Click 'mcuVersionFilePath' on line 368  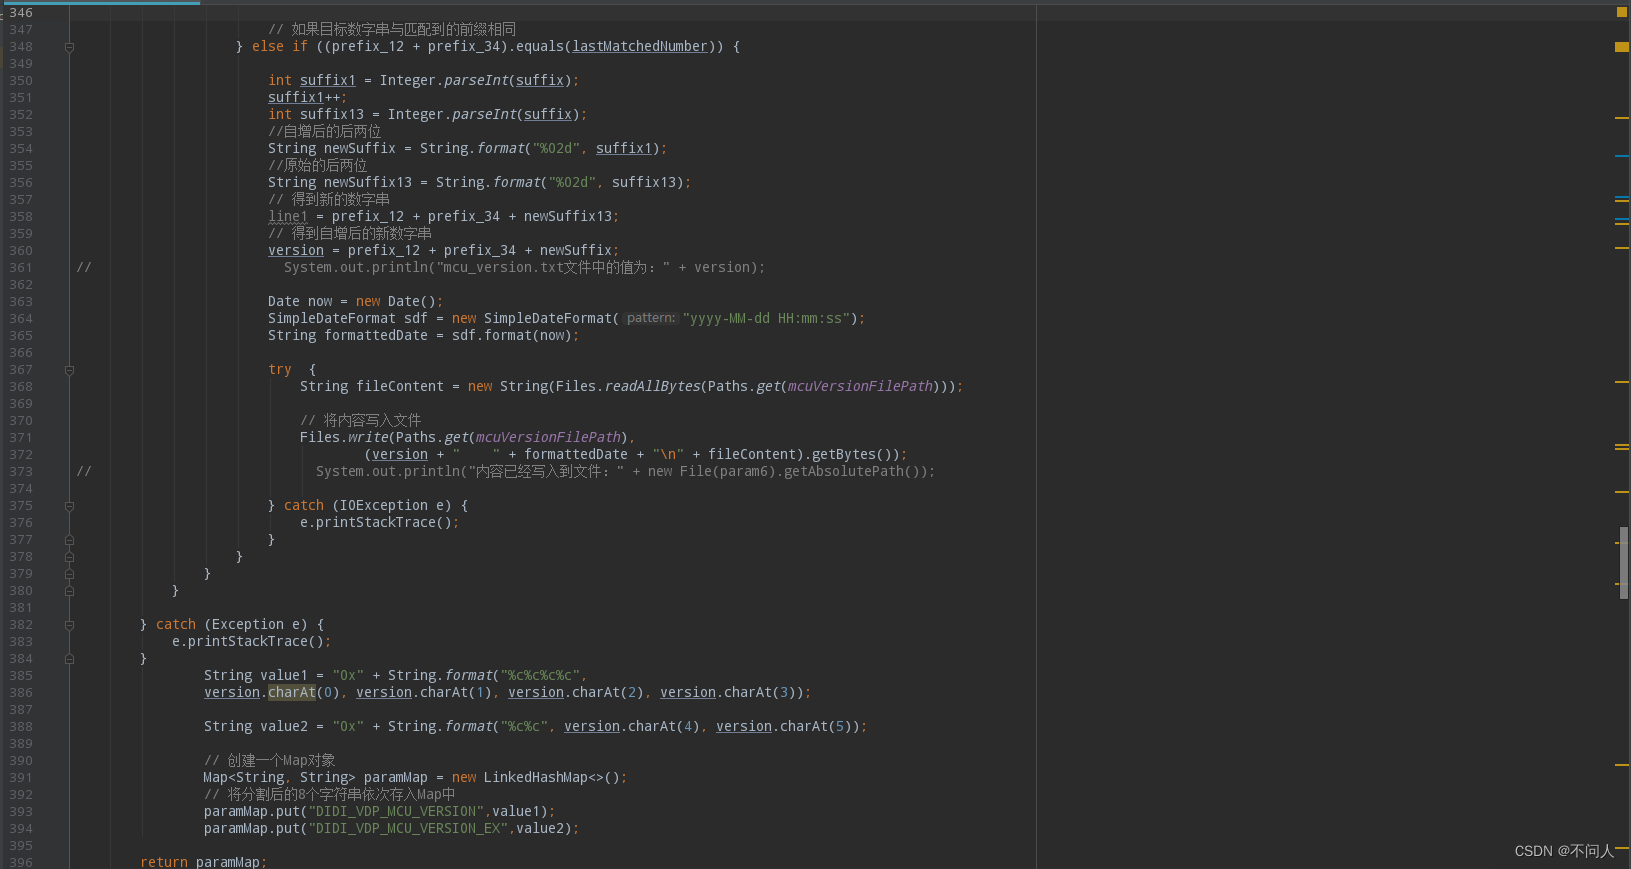point(860,387)
